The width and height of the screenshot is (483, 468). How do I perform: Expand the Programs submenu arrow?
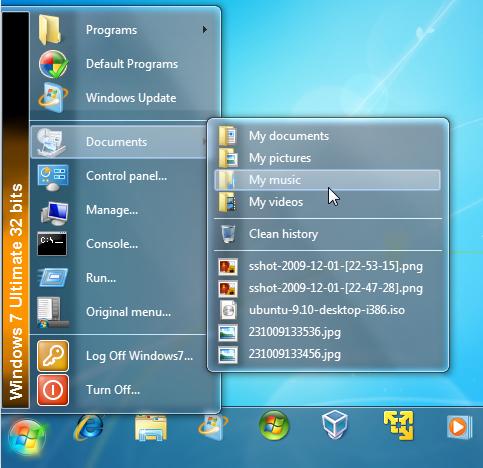(205, 30)
